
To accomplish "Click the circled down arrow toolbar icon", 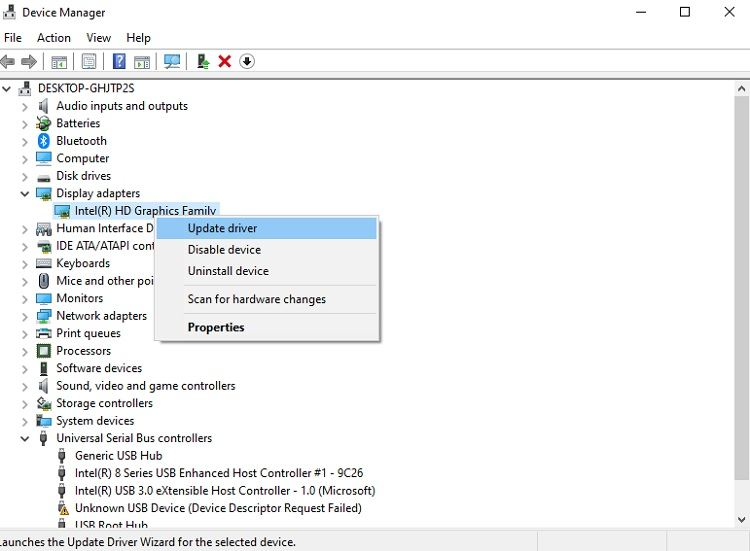I will click(247, 62).
